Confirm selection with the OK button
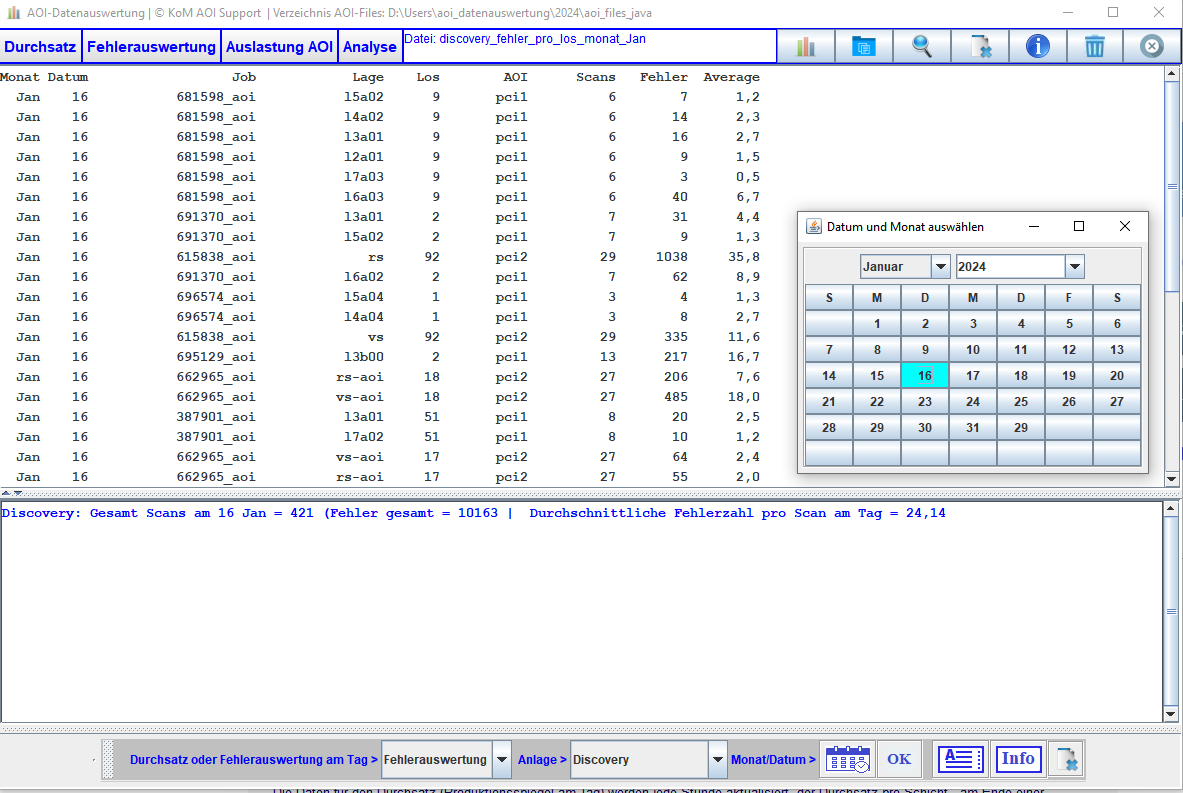1183x793 pixels. pos(899,759)
